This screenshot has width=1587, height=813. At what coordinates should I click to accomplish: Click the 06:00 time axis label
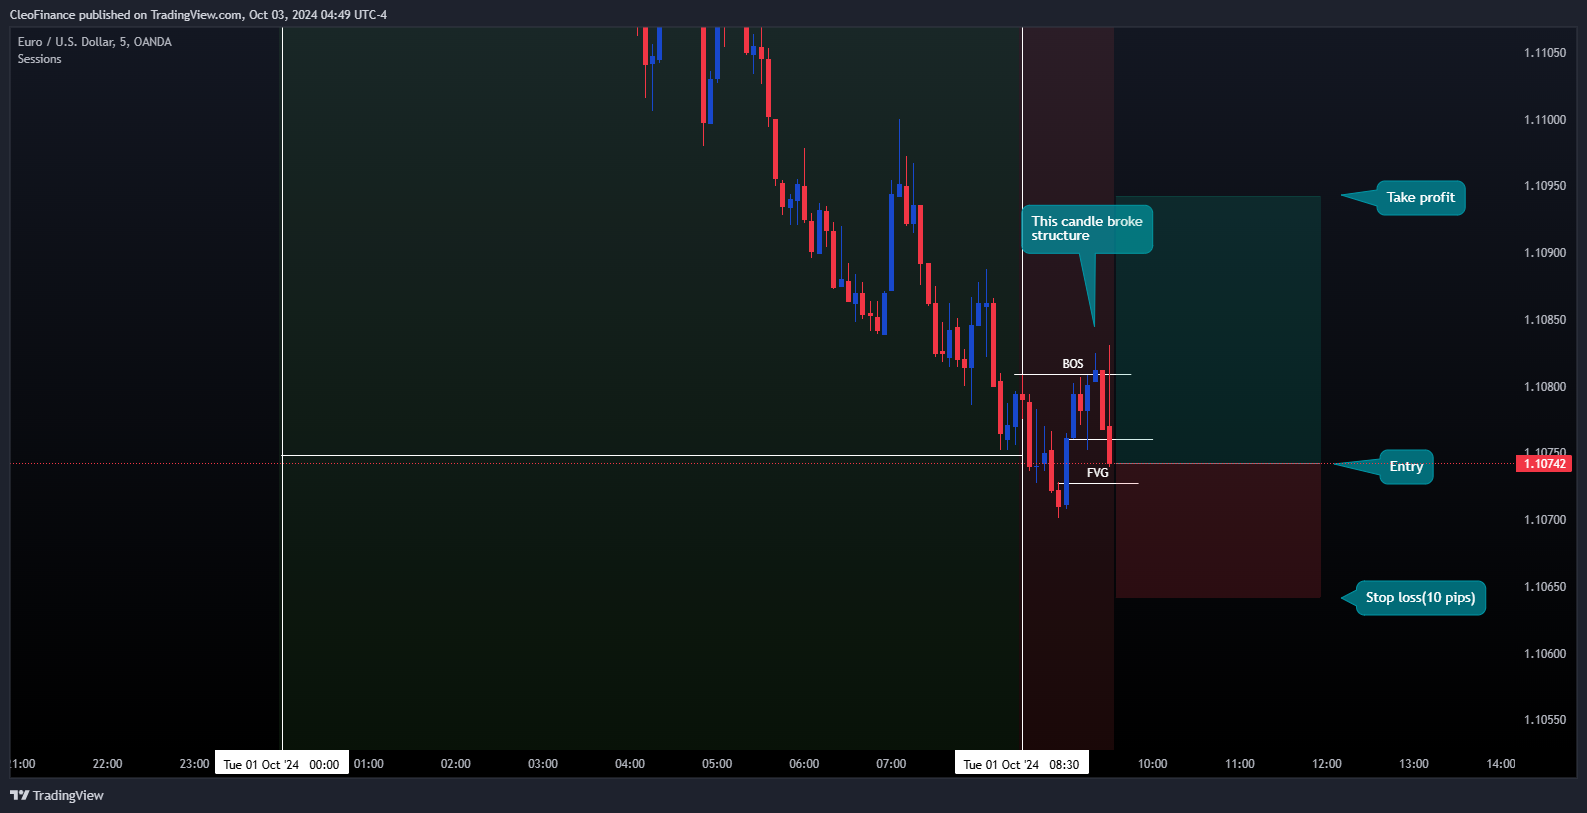coord(804,764)
